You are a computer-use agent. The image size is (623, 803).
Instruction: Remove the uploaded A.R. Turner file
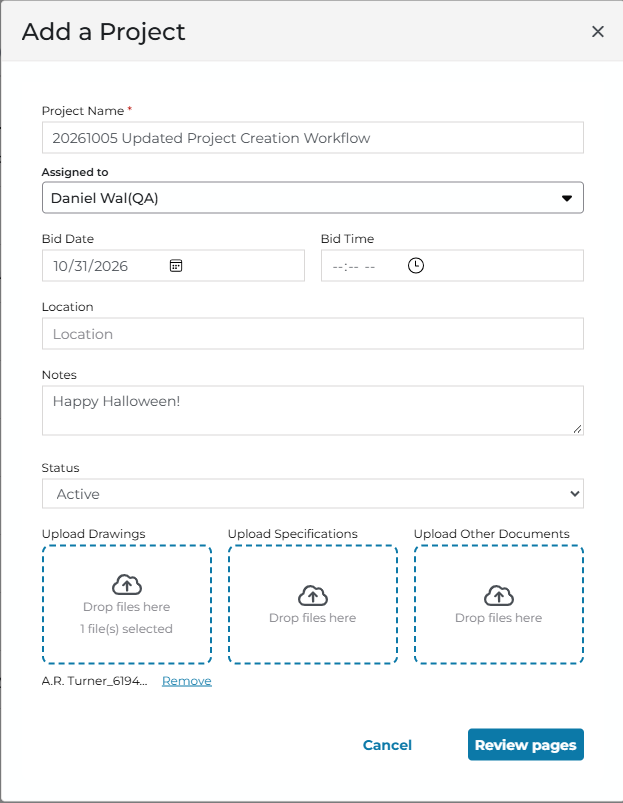pyautogui.click(x=187, y=681)
